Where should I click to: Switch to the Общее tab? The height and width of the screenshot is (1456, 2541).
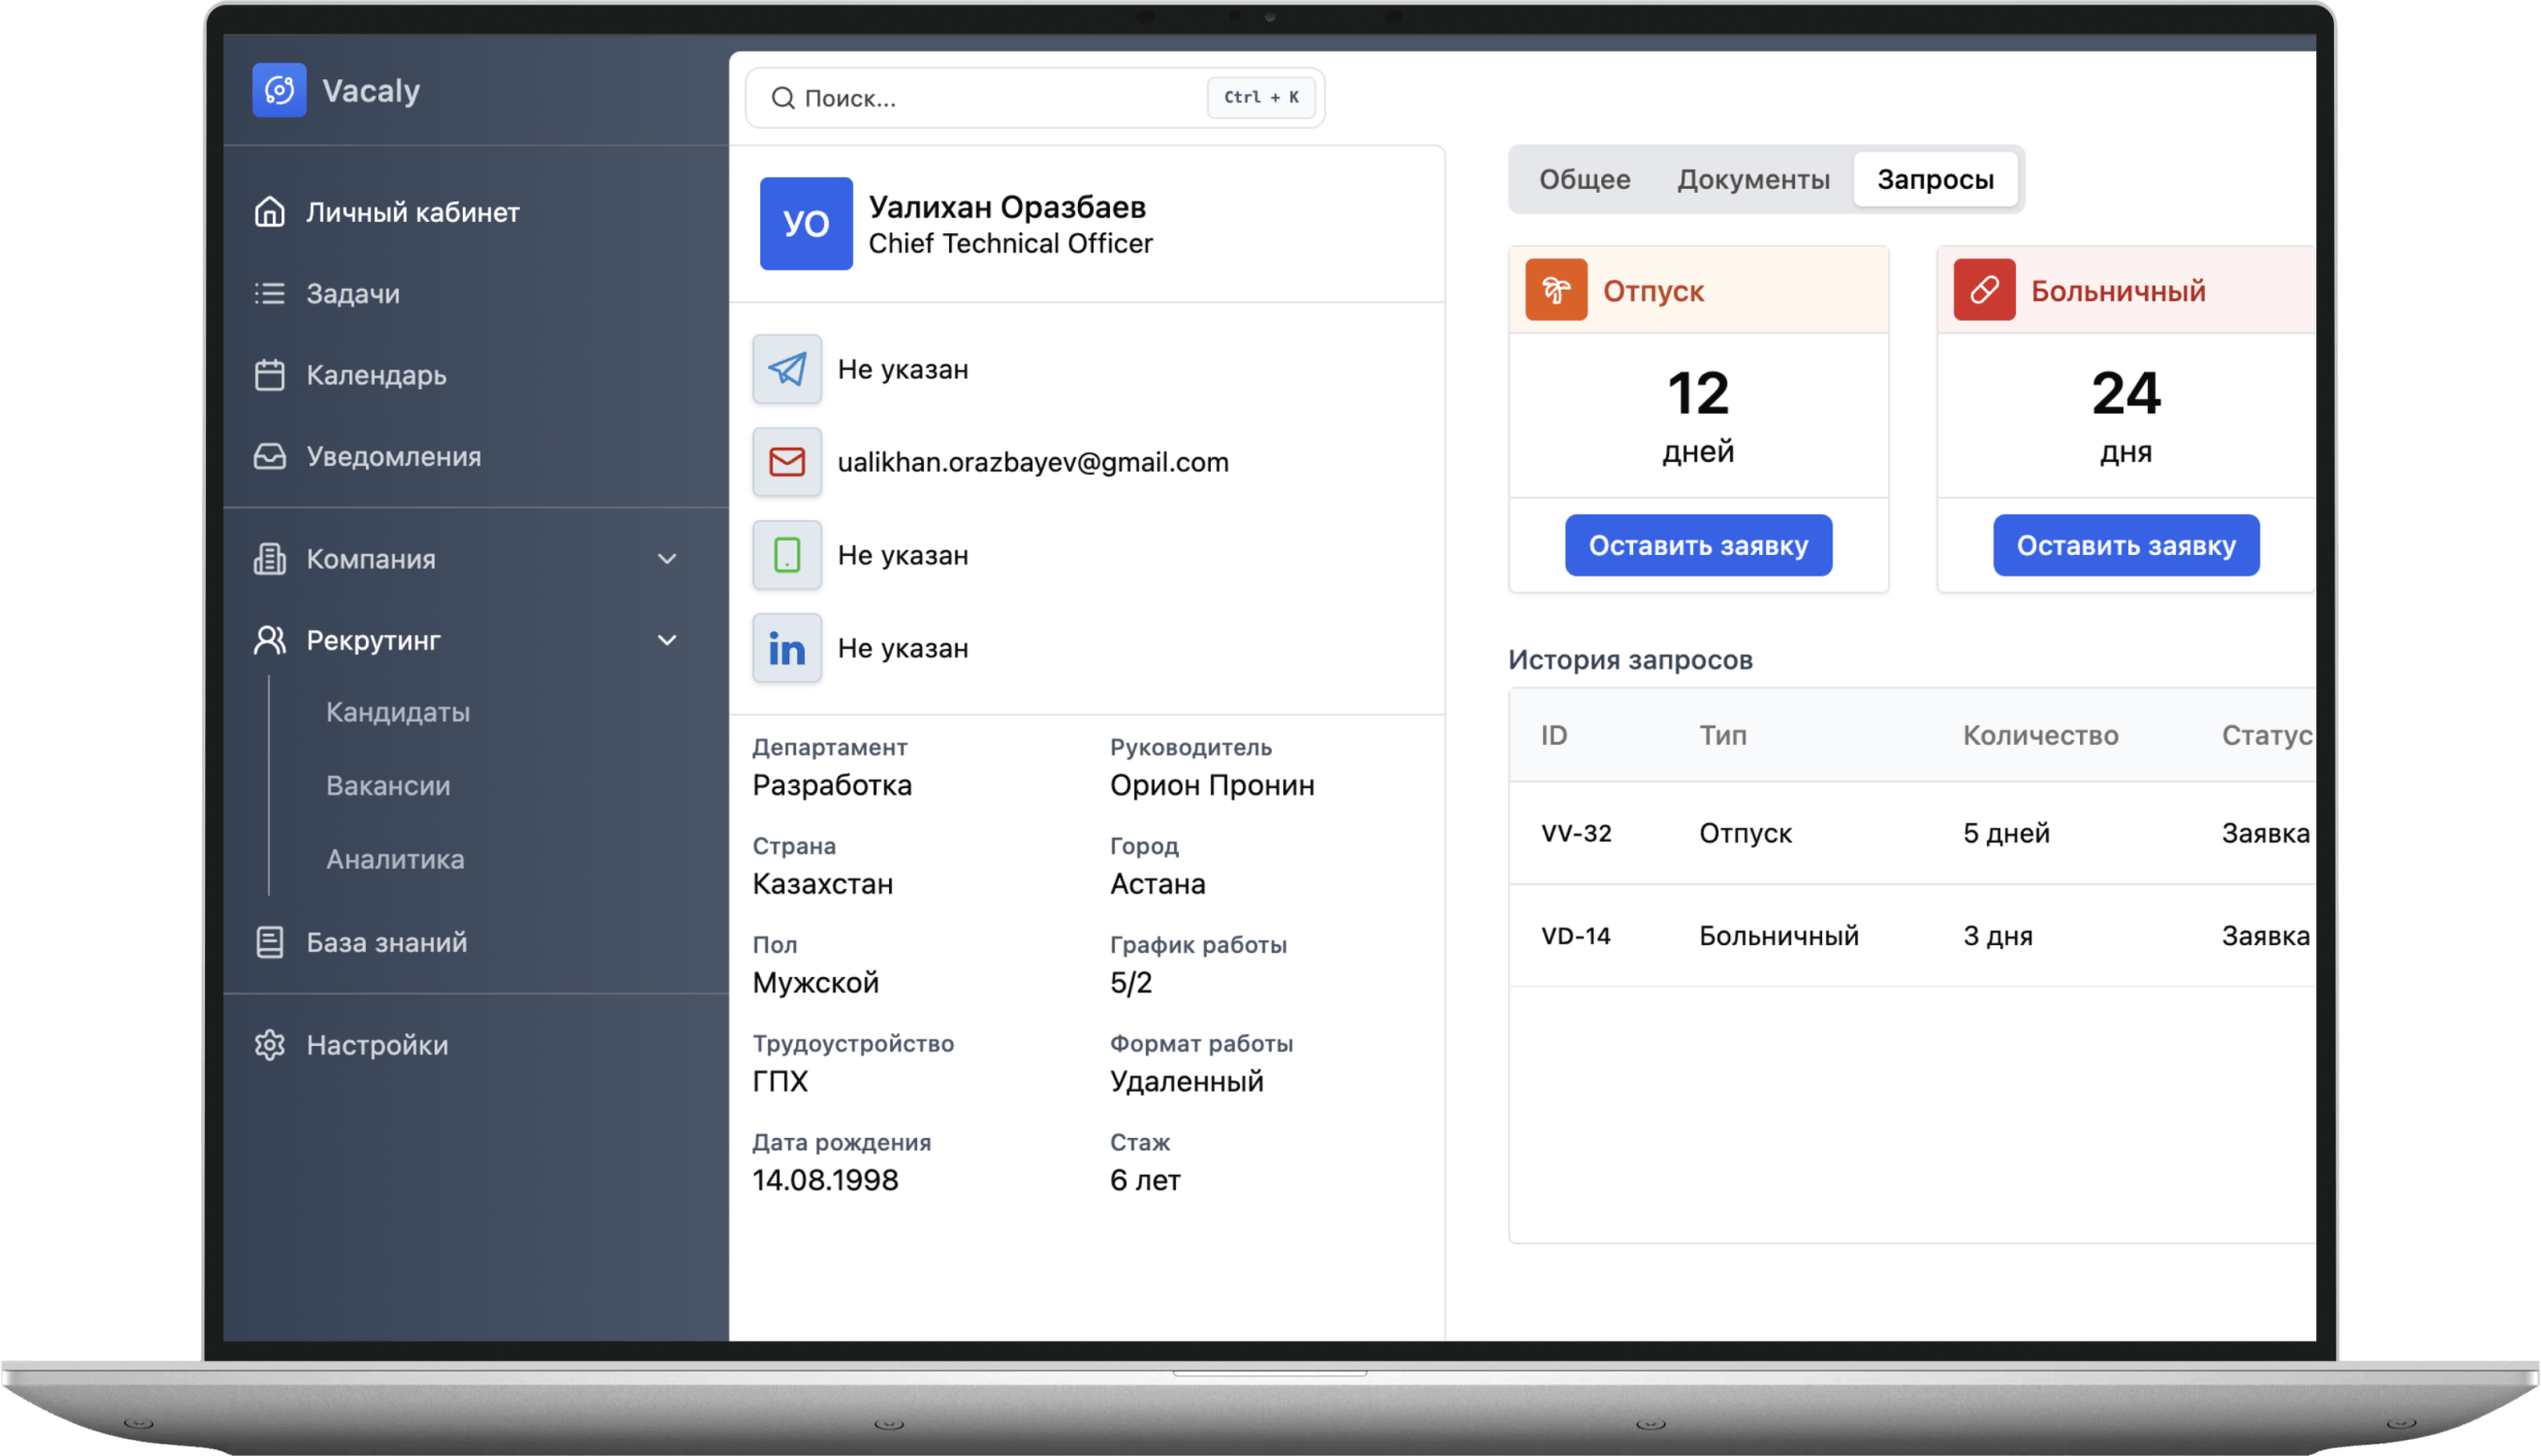pyautogui.click(x=1584, y=179)
